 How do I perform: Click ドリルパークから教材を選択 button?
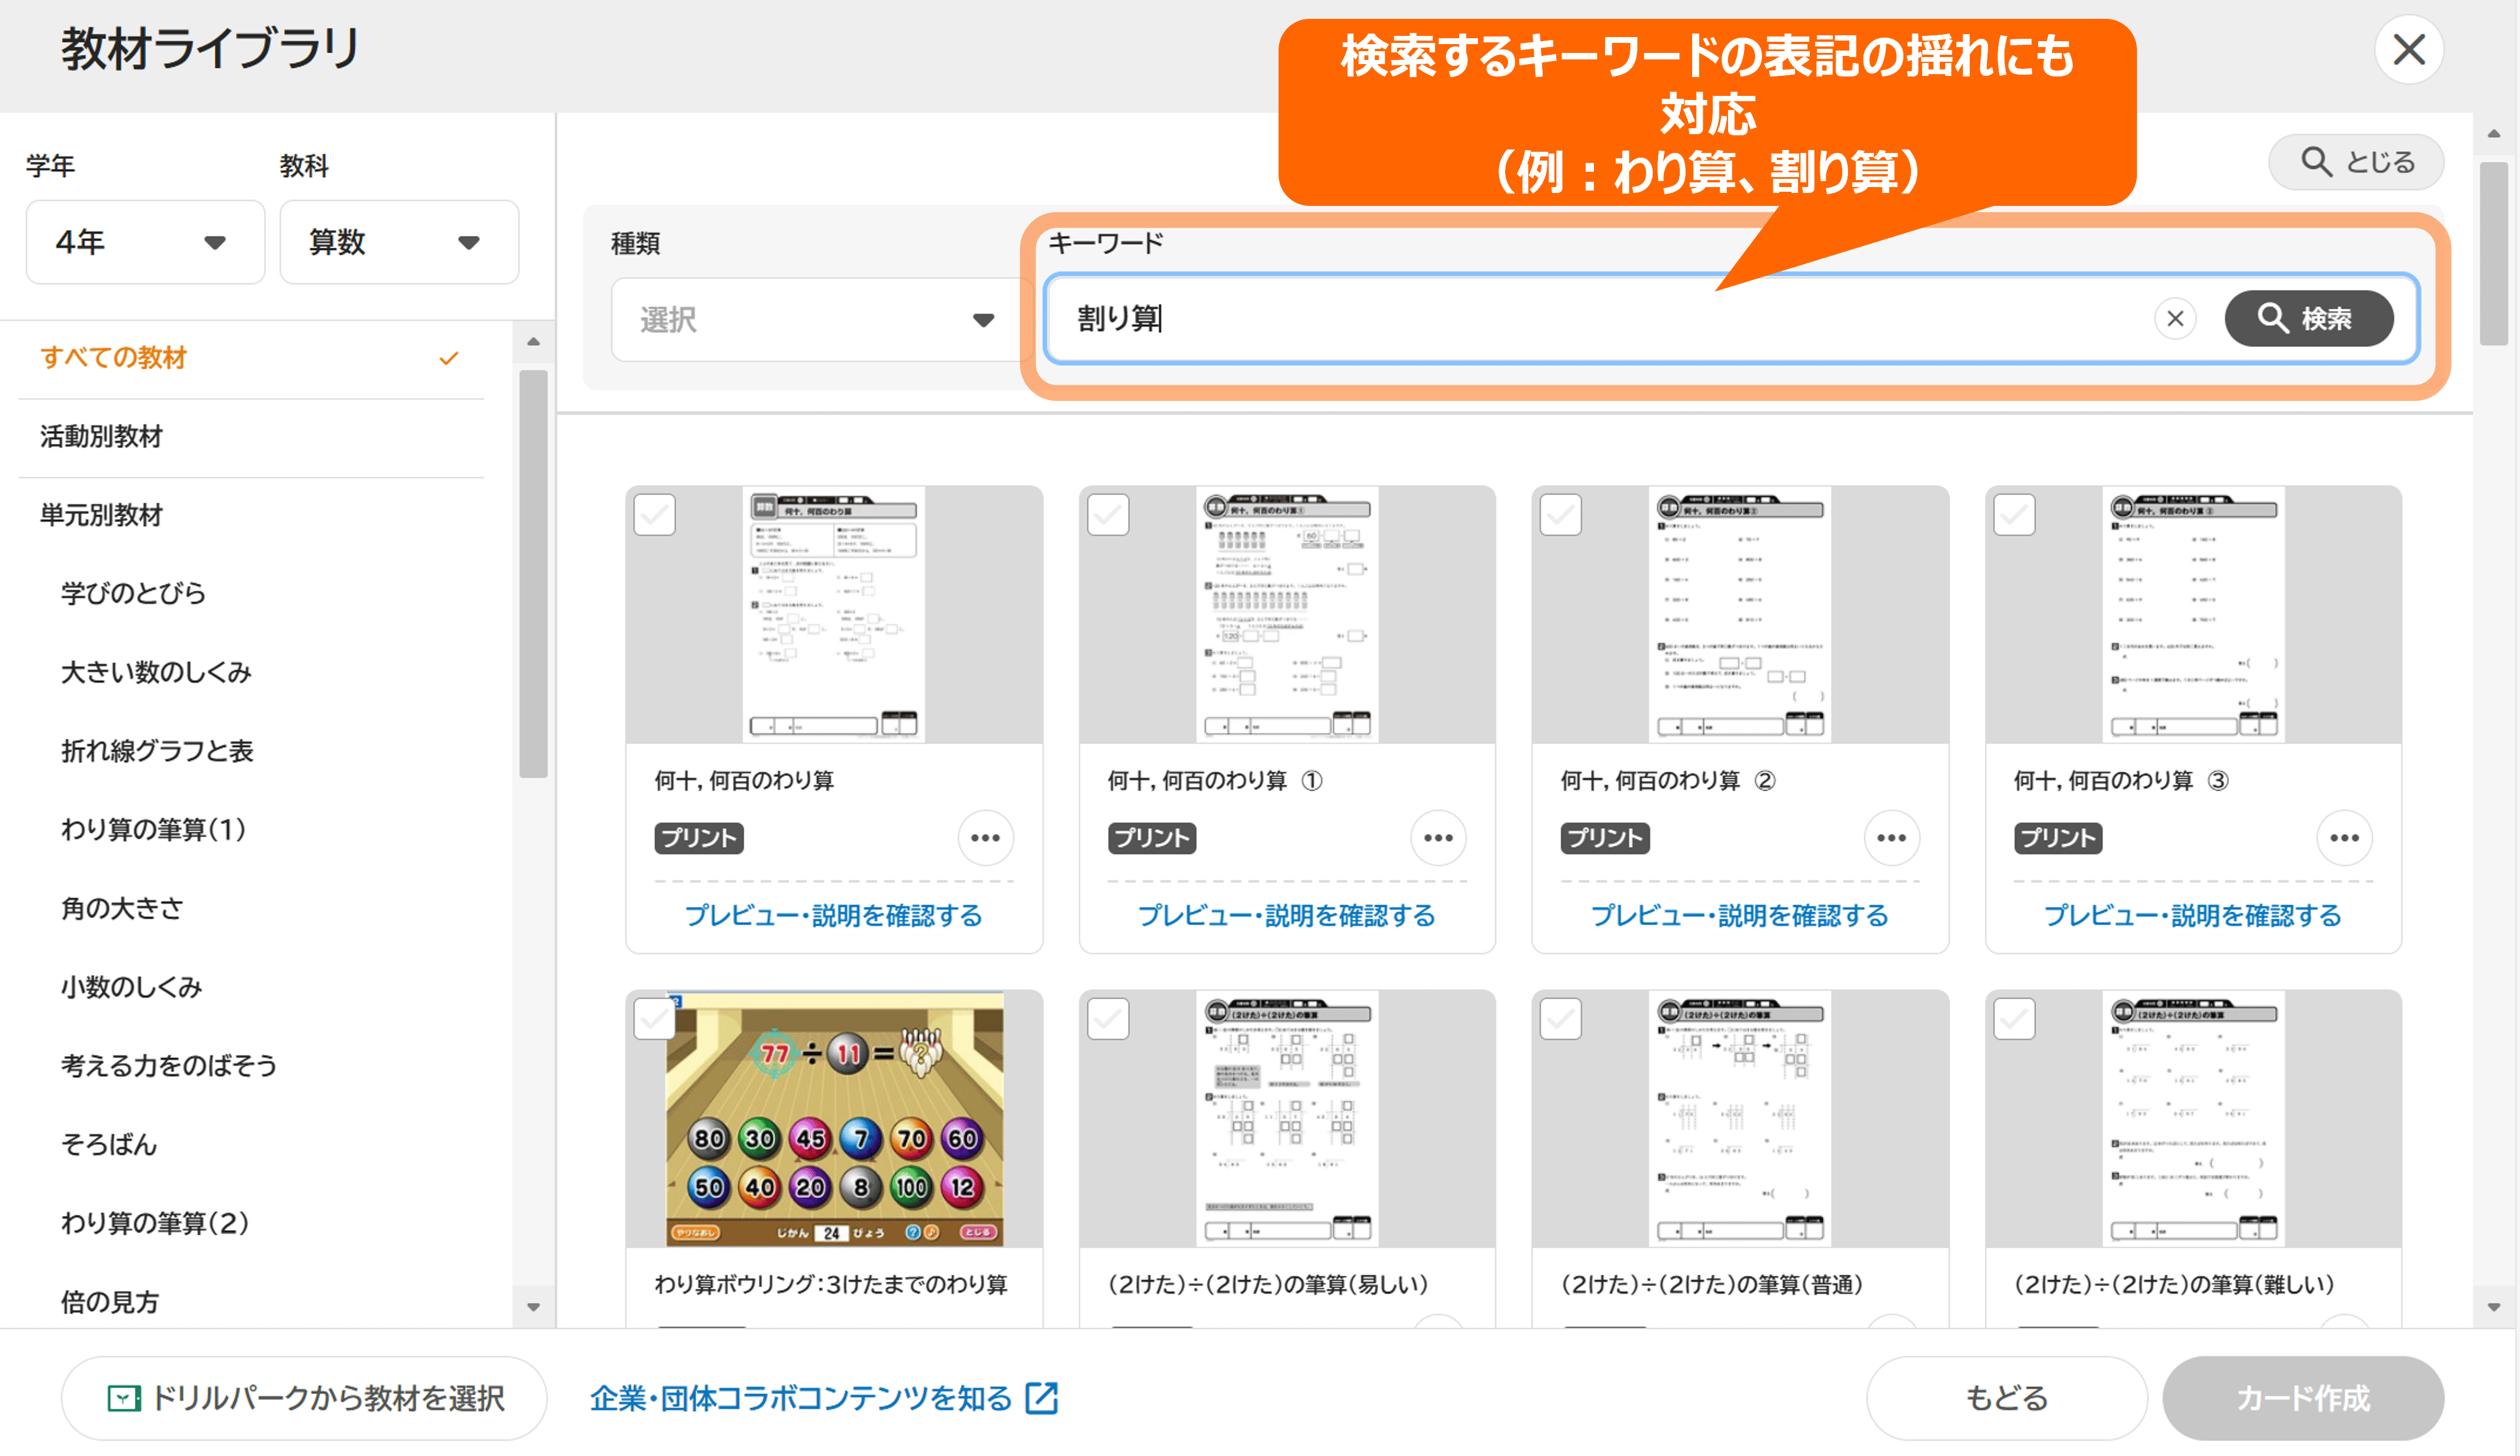305,1398
